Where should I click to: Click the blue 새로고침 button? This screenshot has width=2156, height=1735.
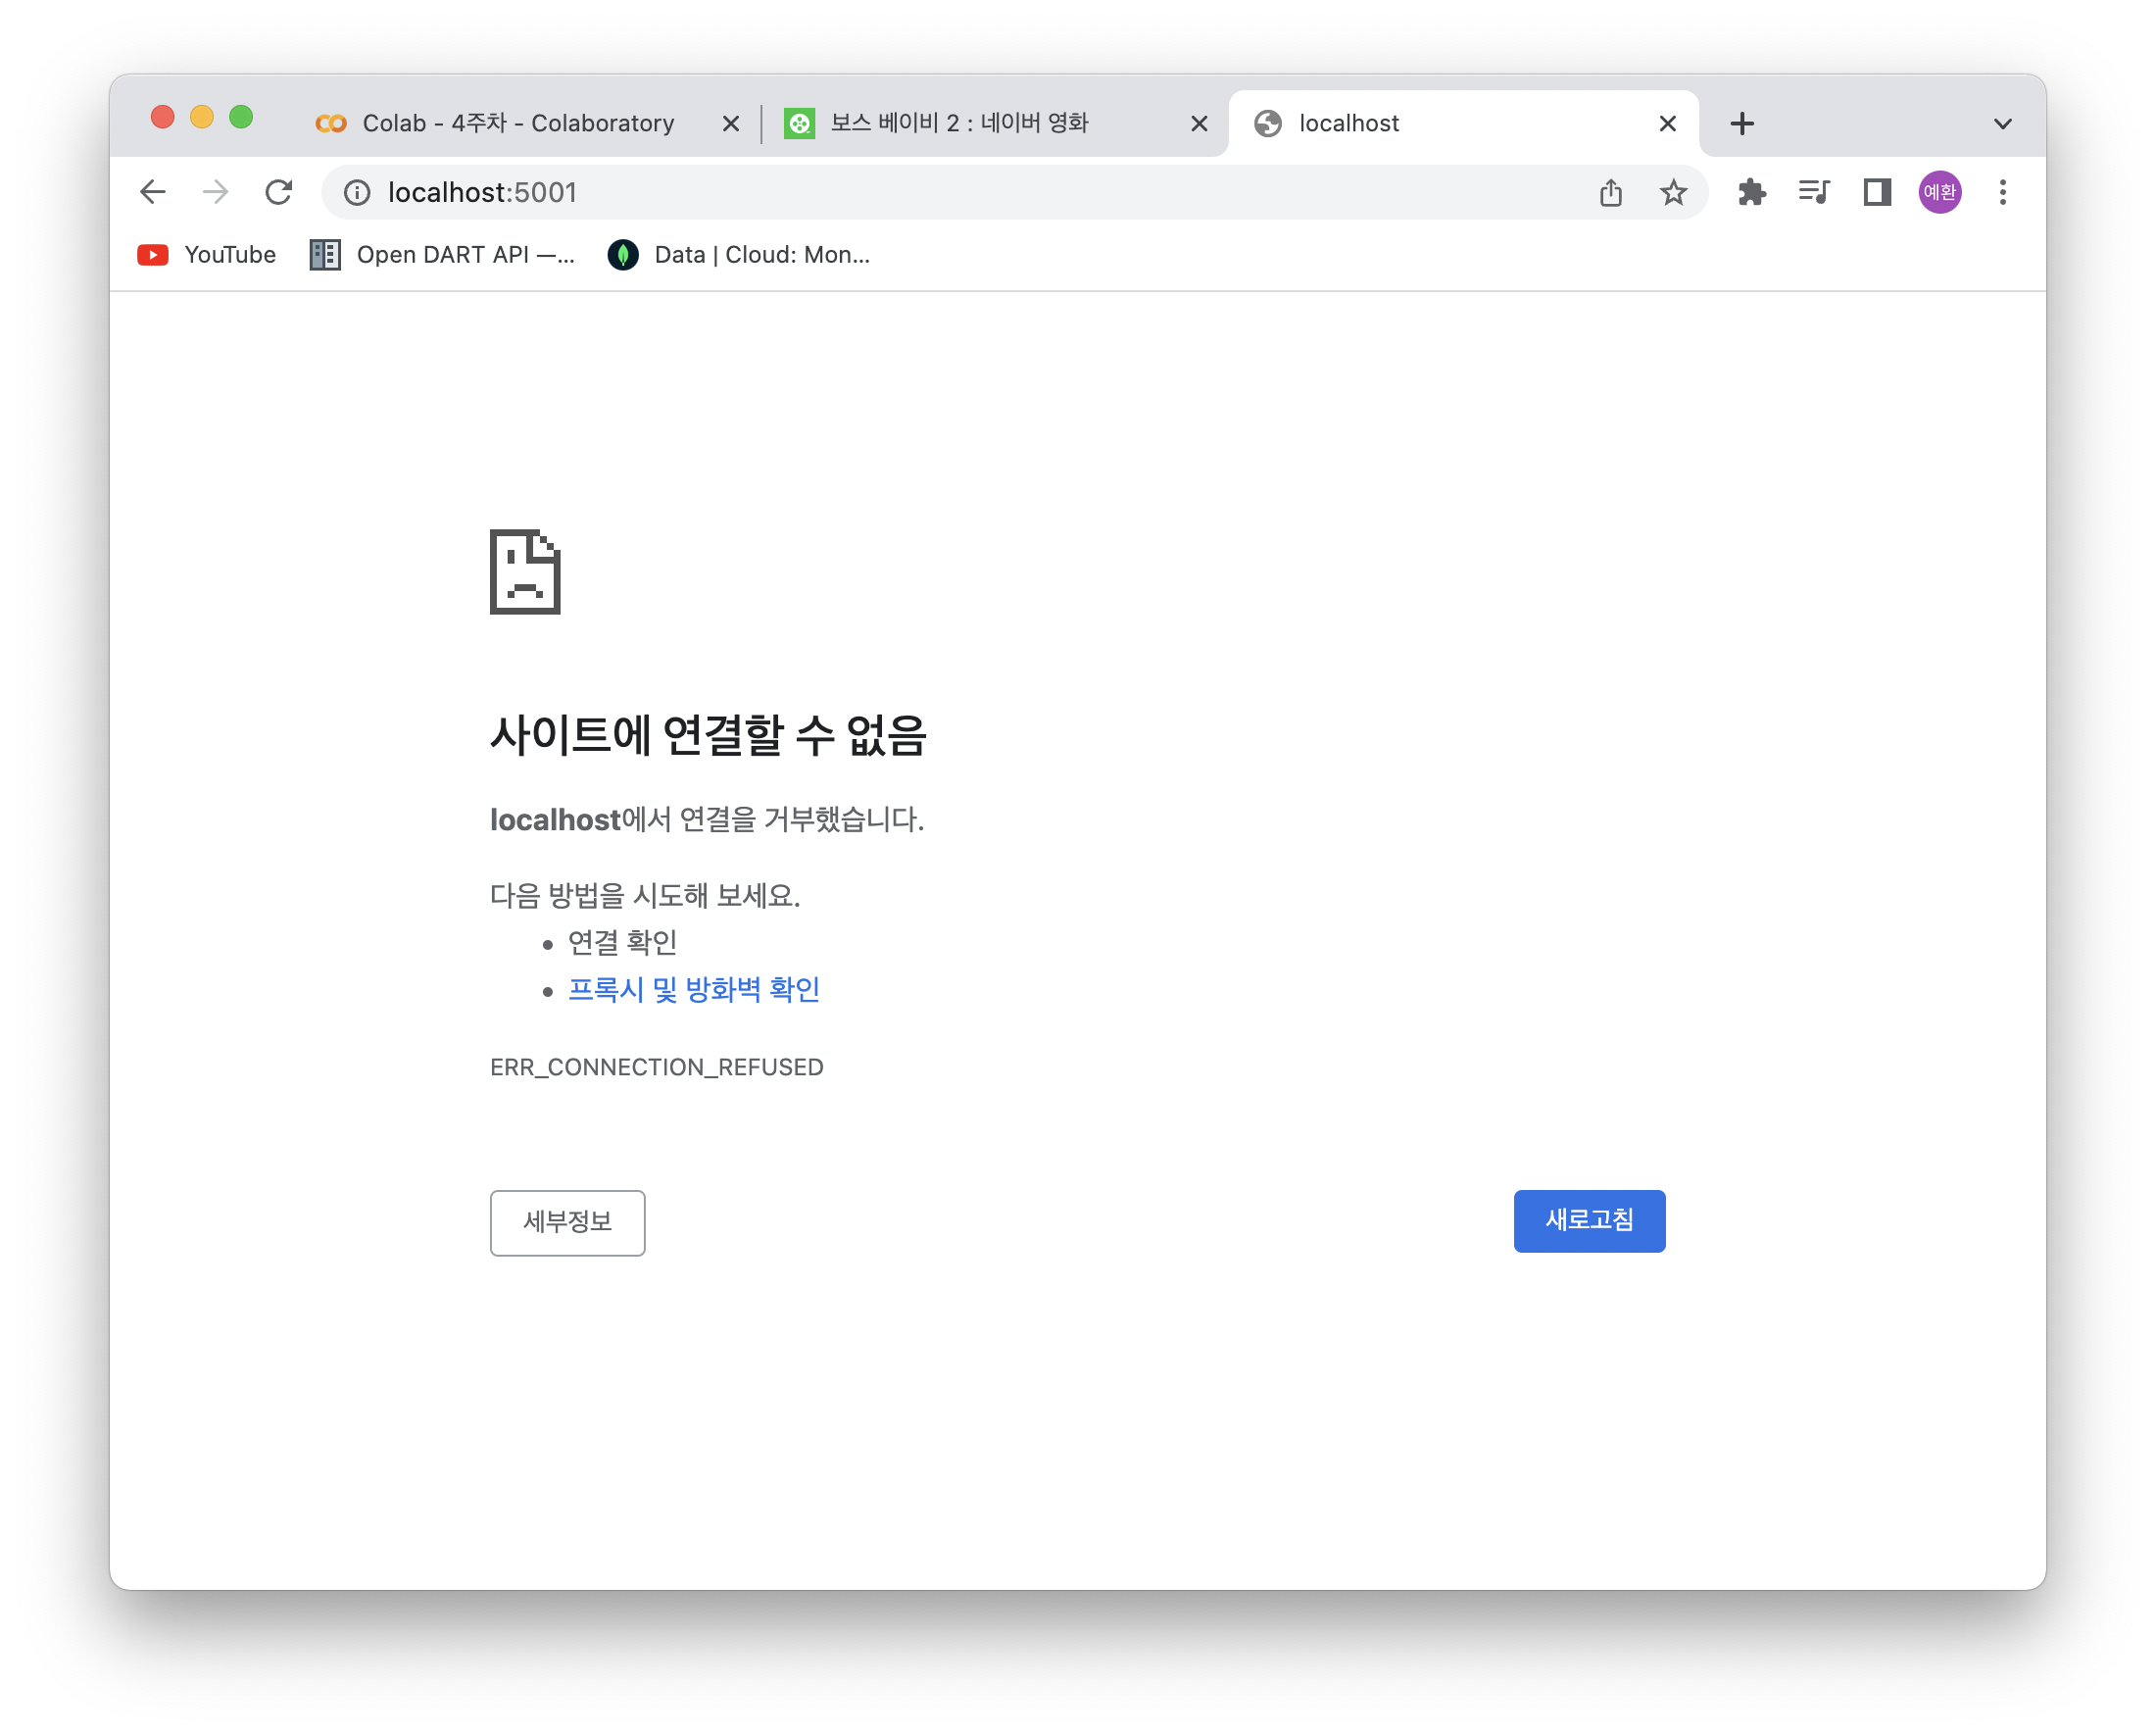pos(1588,1220)
